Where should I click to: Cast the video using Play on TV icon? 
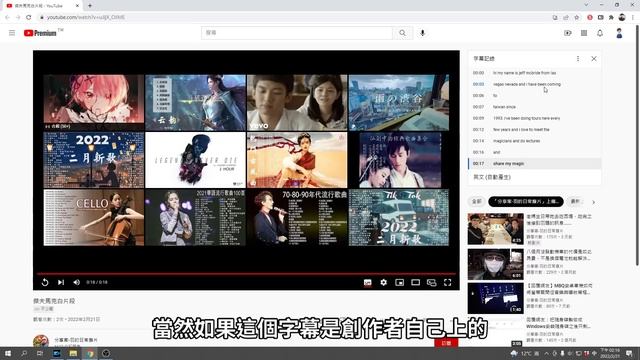tap(431, 282)
